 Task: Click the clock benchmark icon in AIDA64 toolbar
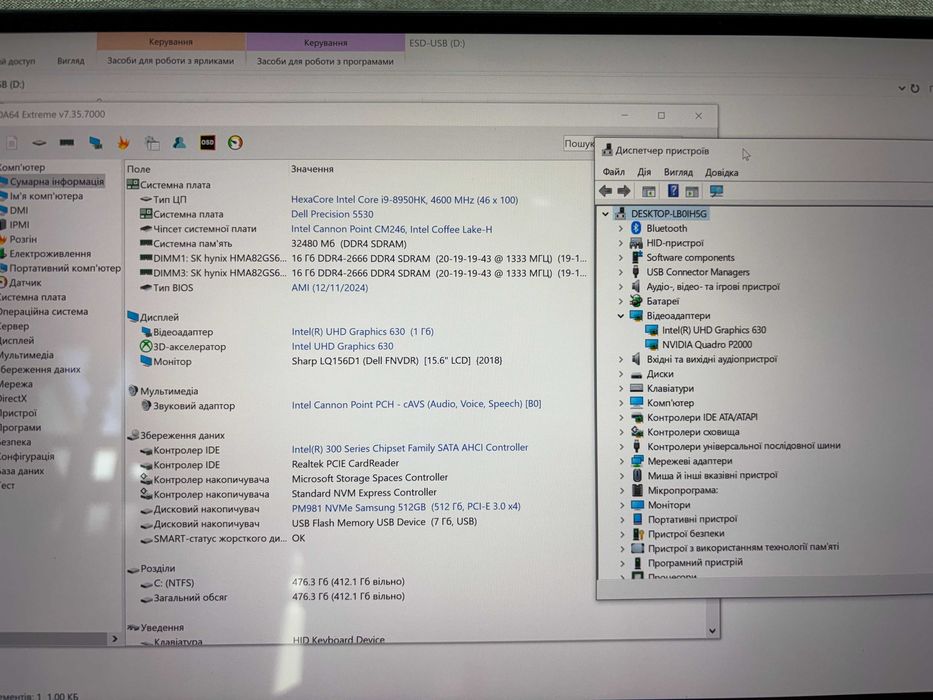click(x=235, y=142)
